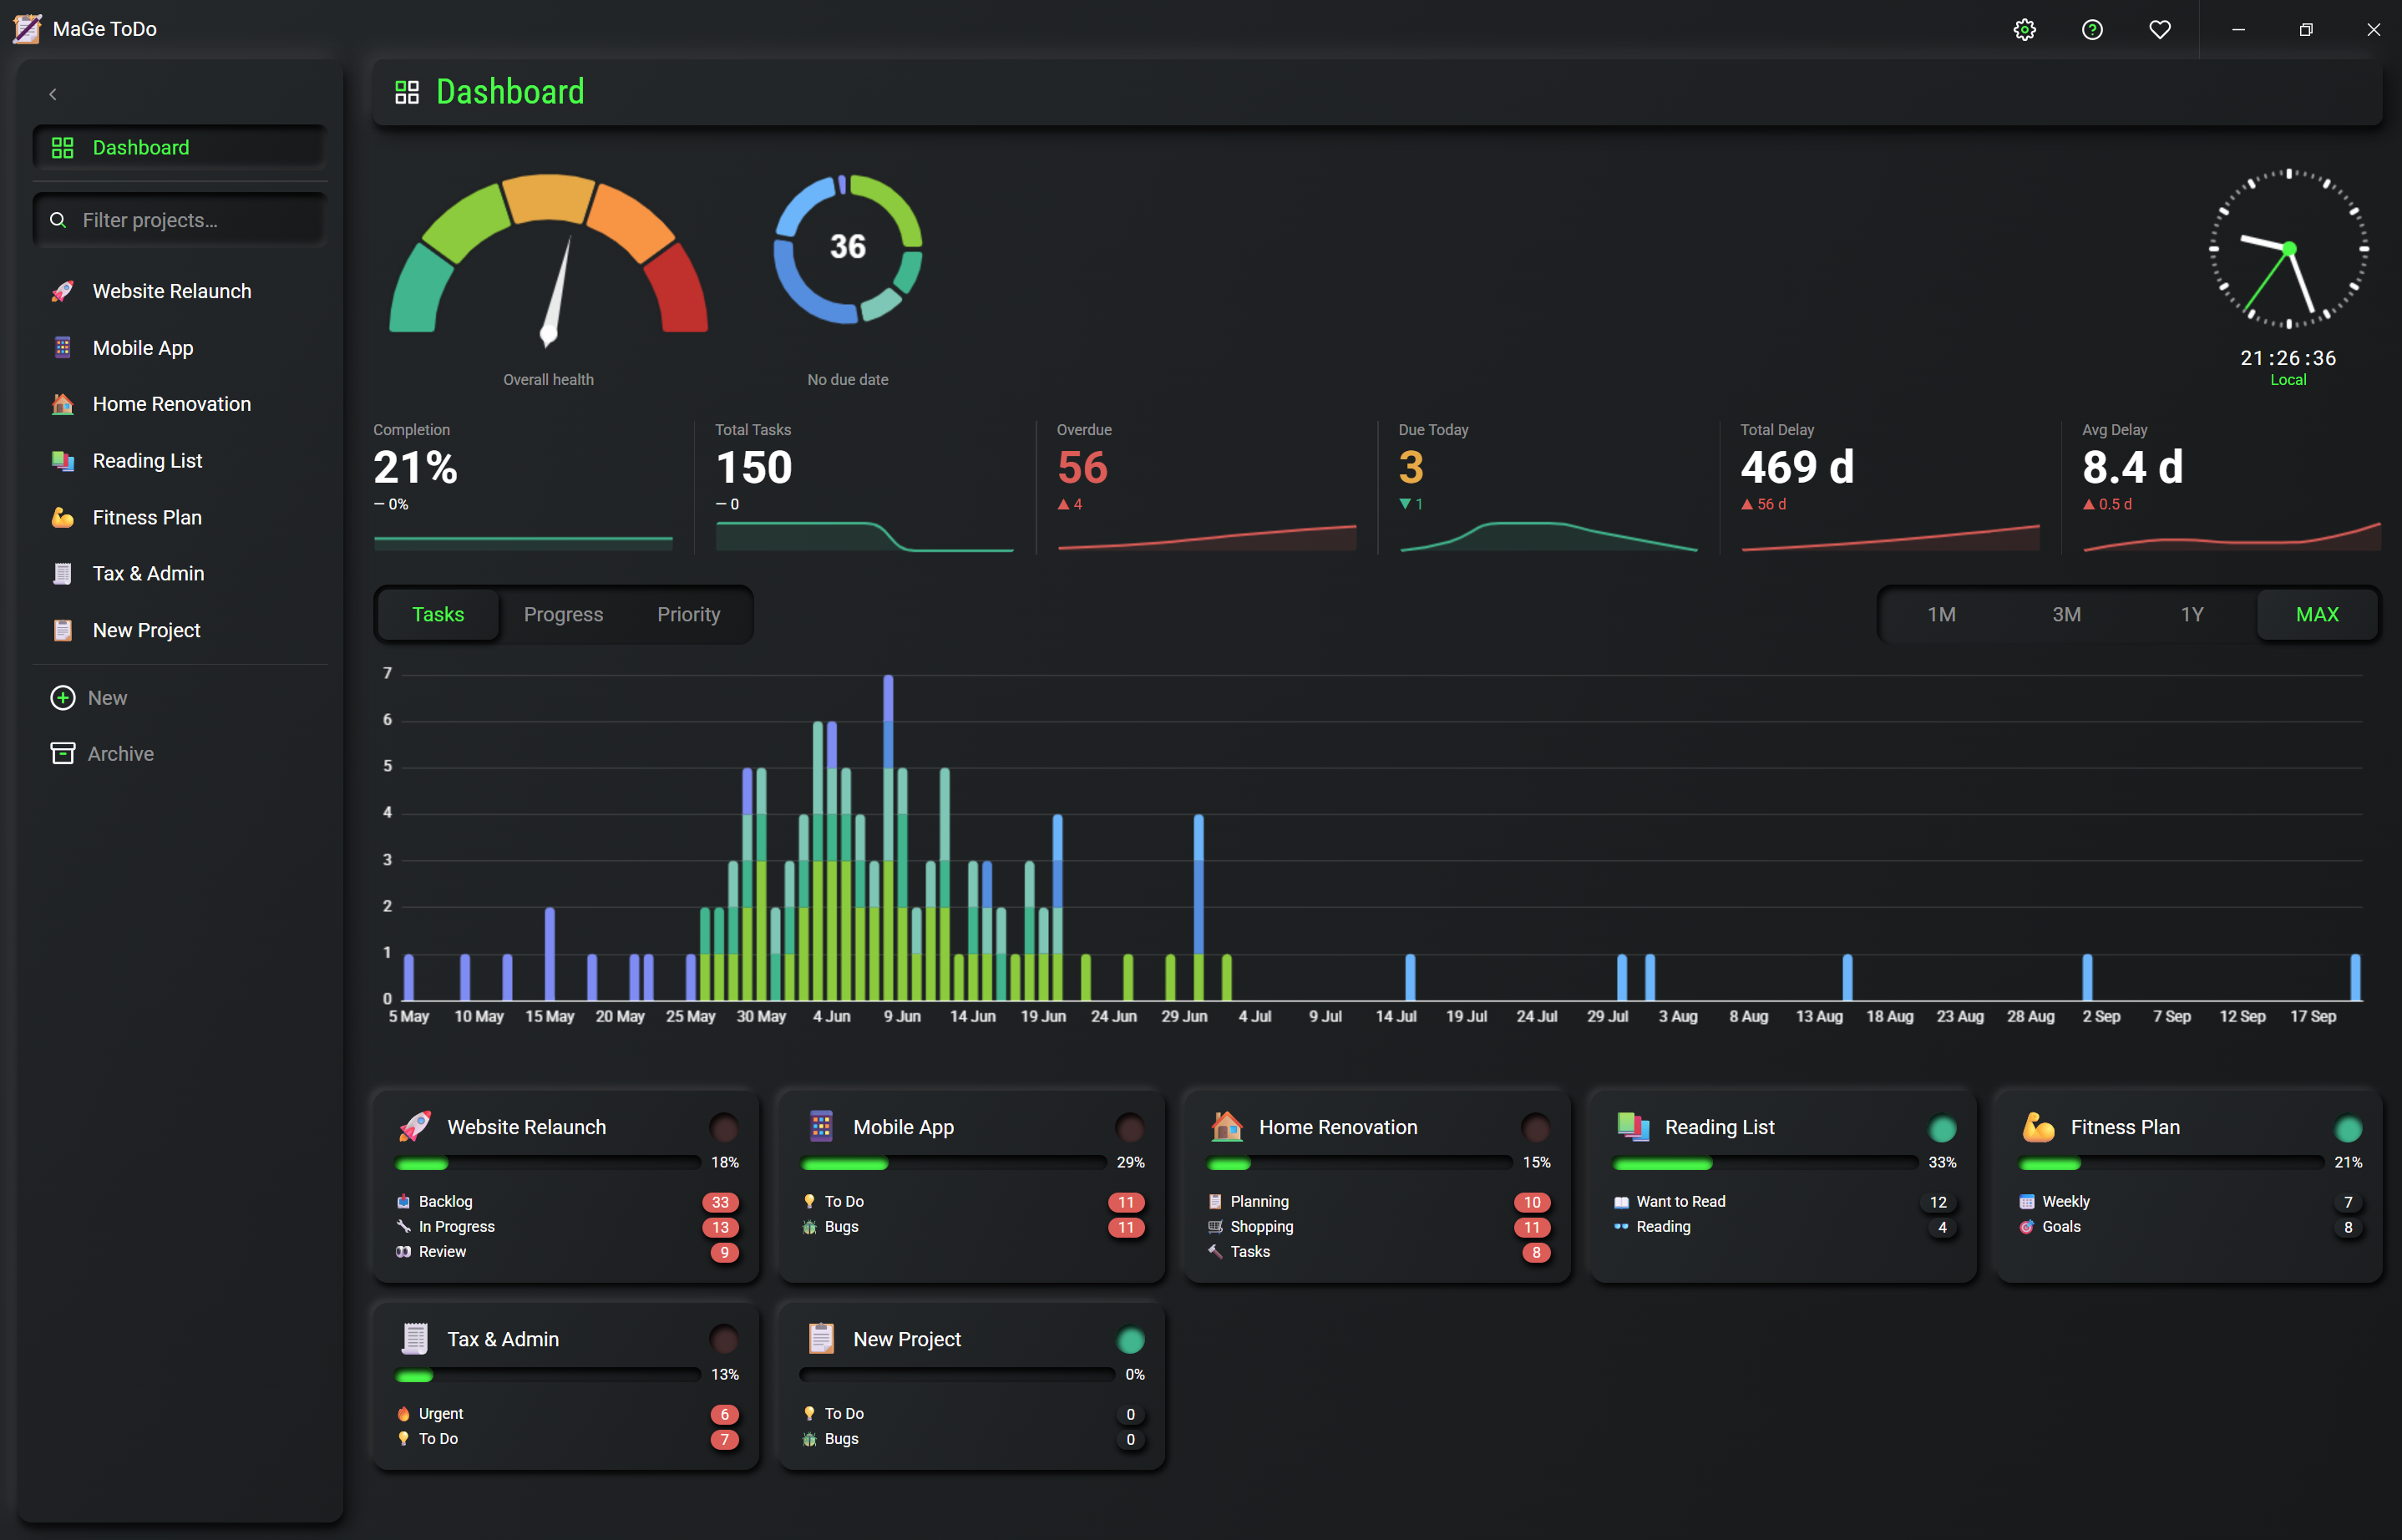Click Mobile App 29% progress bar

tap(954, 1163)
